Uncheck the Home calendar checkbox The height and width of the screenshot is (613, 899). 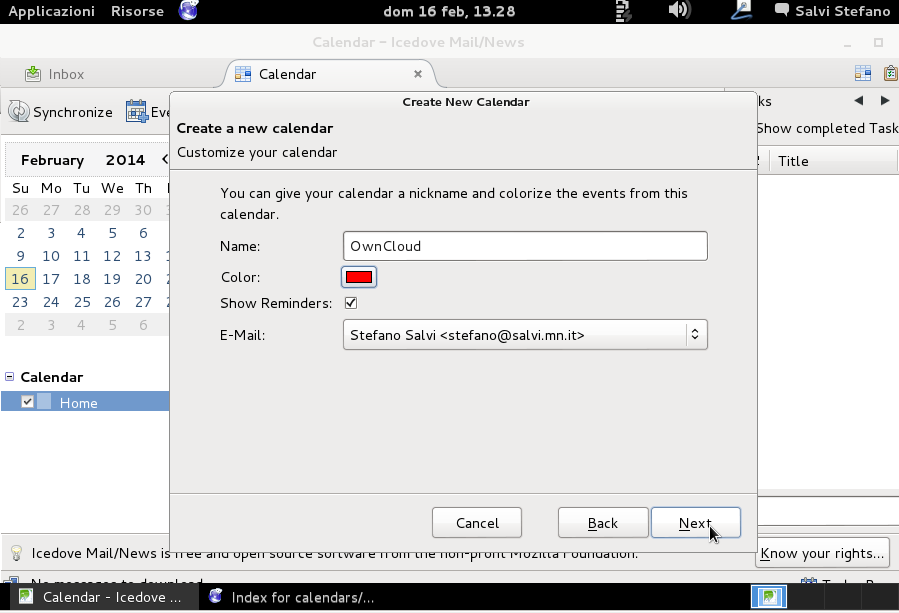click(x=28, y=402)
